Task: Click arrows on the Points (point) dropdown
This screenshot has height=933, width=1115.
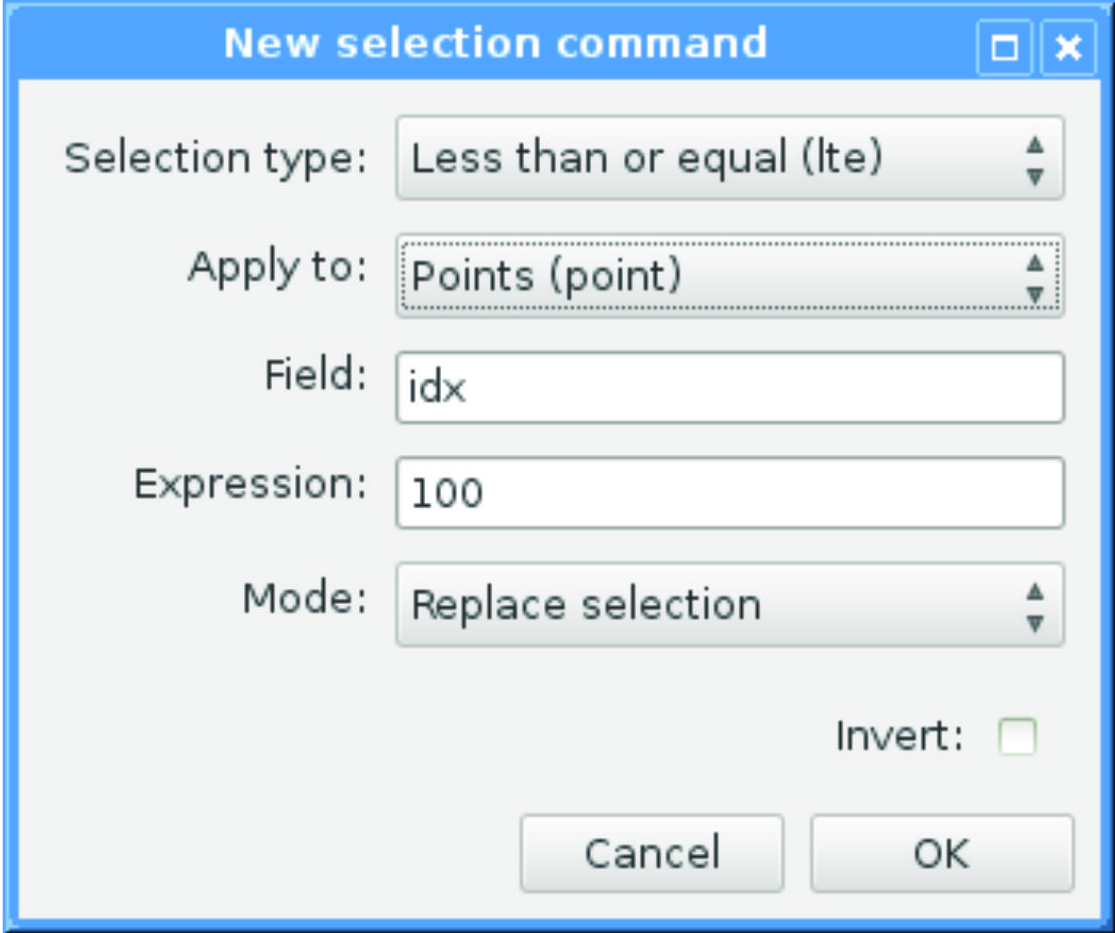Action: pyautogui.click(x=1035, y=277)
